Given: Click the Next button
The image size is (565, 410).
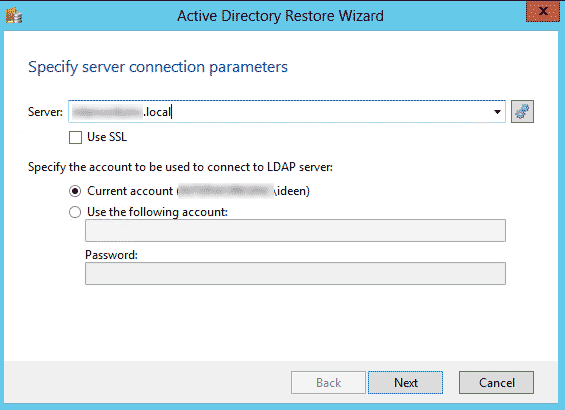Looking at the screenshot, I should point(405,383).
